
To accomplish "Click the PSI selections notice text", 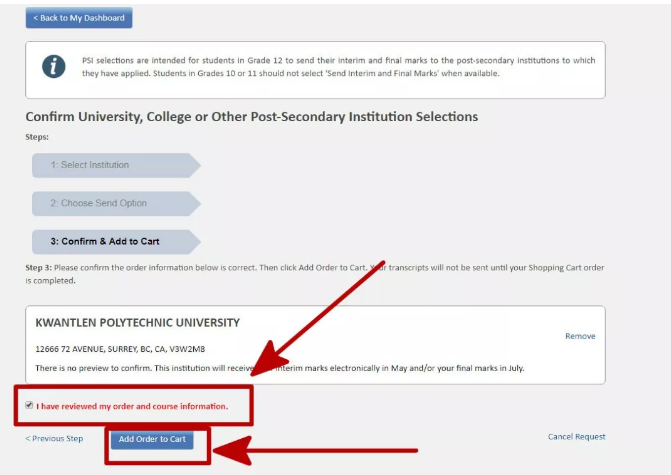I will coord(338,67).
